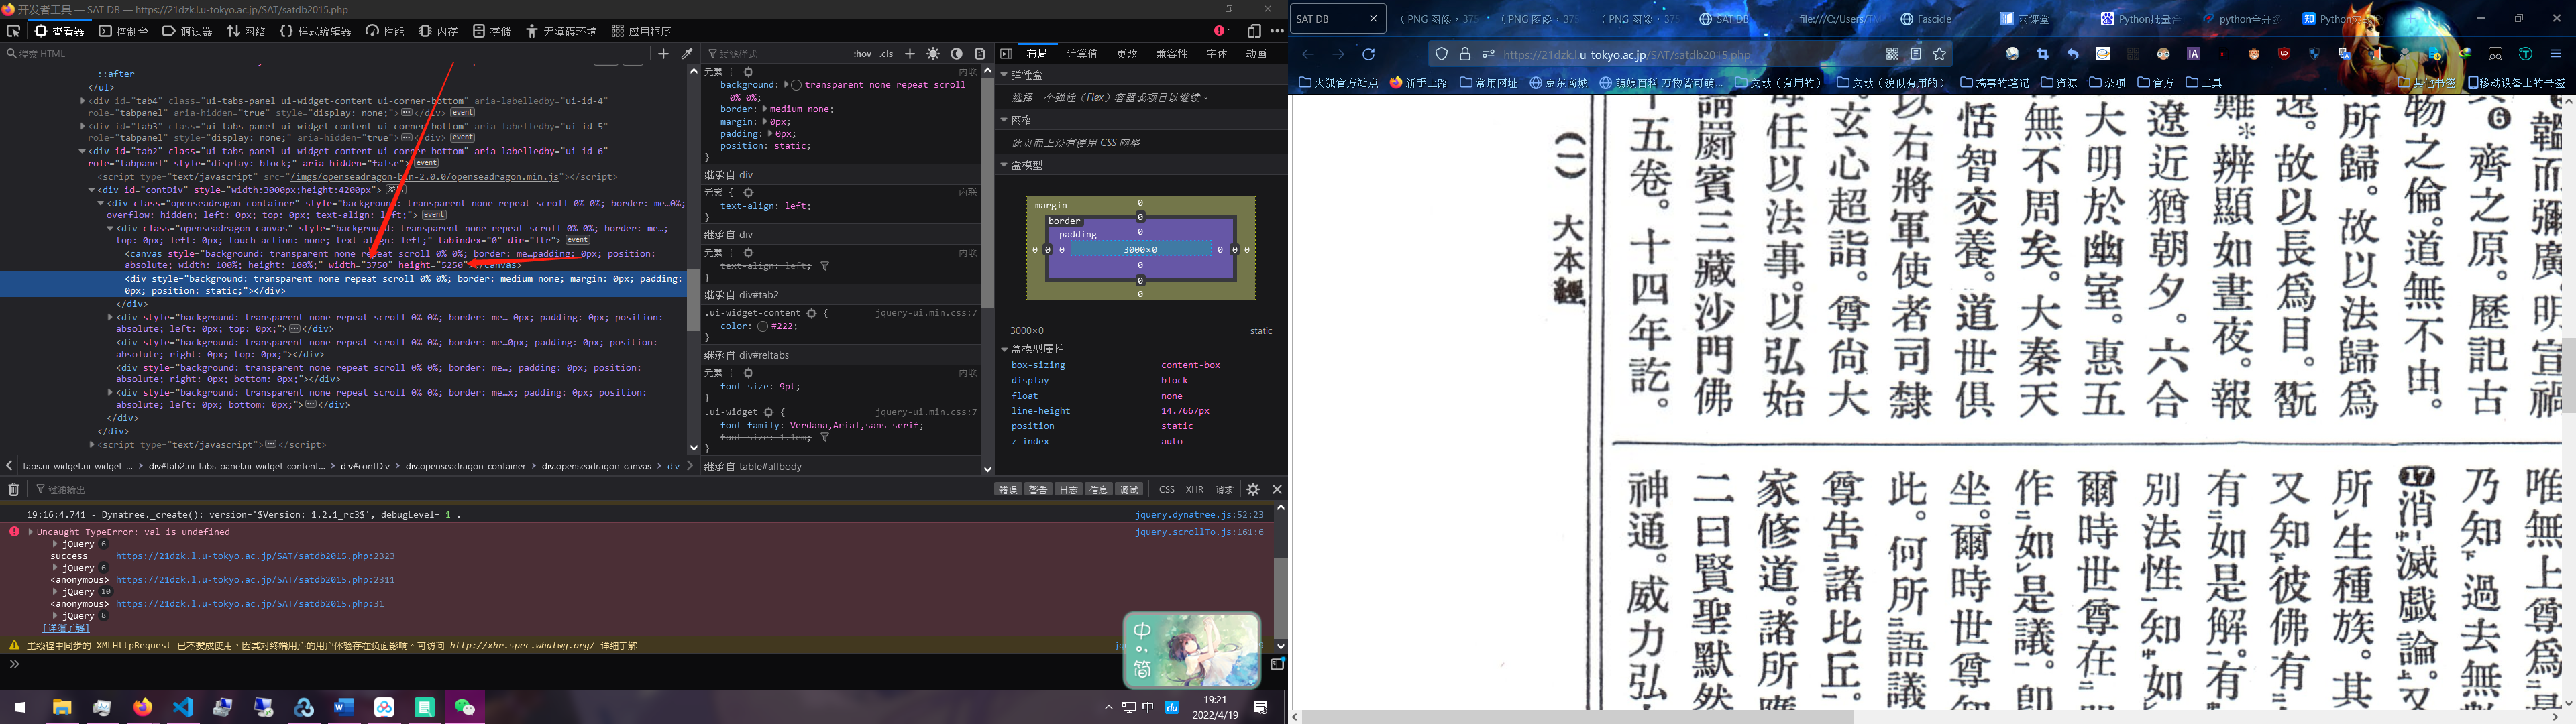Image resolution: width=2576 pixels, height=724 pixels.
Task: Select the element picker tool in DevTools
Action: 12,31
